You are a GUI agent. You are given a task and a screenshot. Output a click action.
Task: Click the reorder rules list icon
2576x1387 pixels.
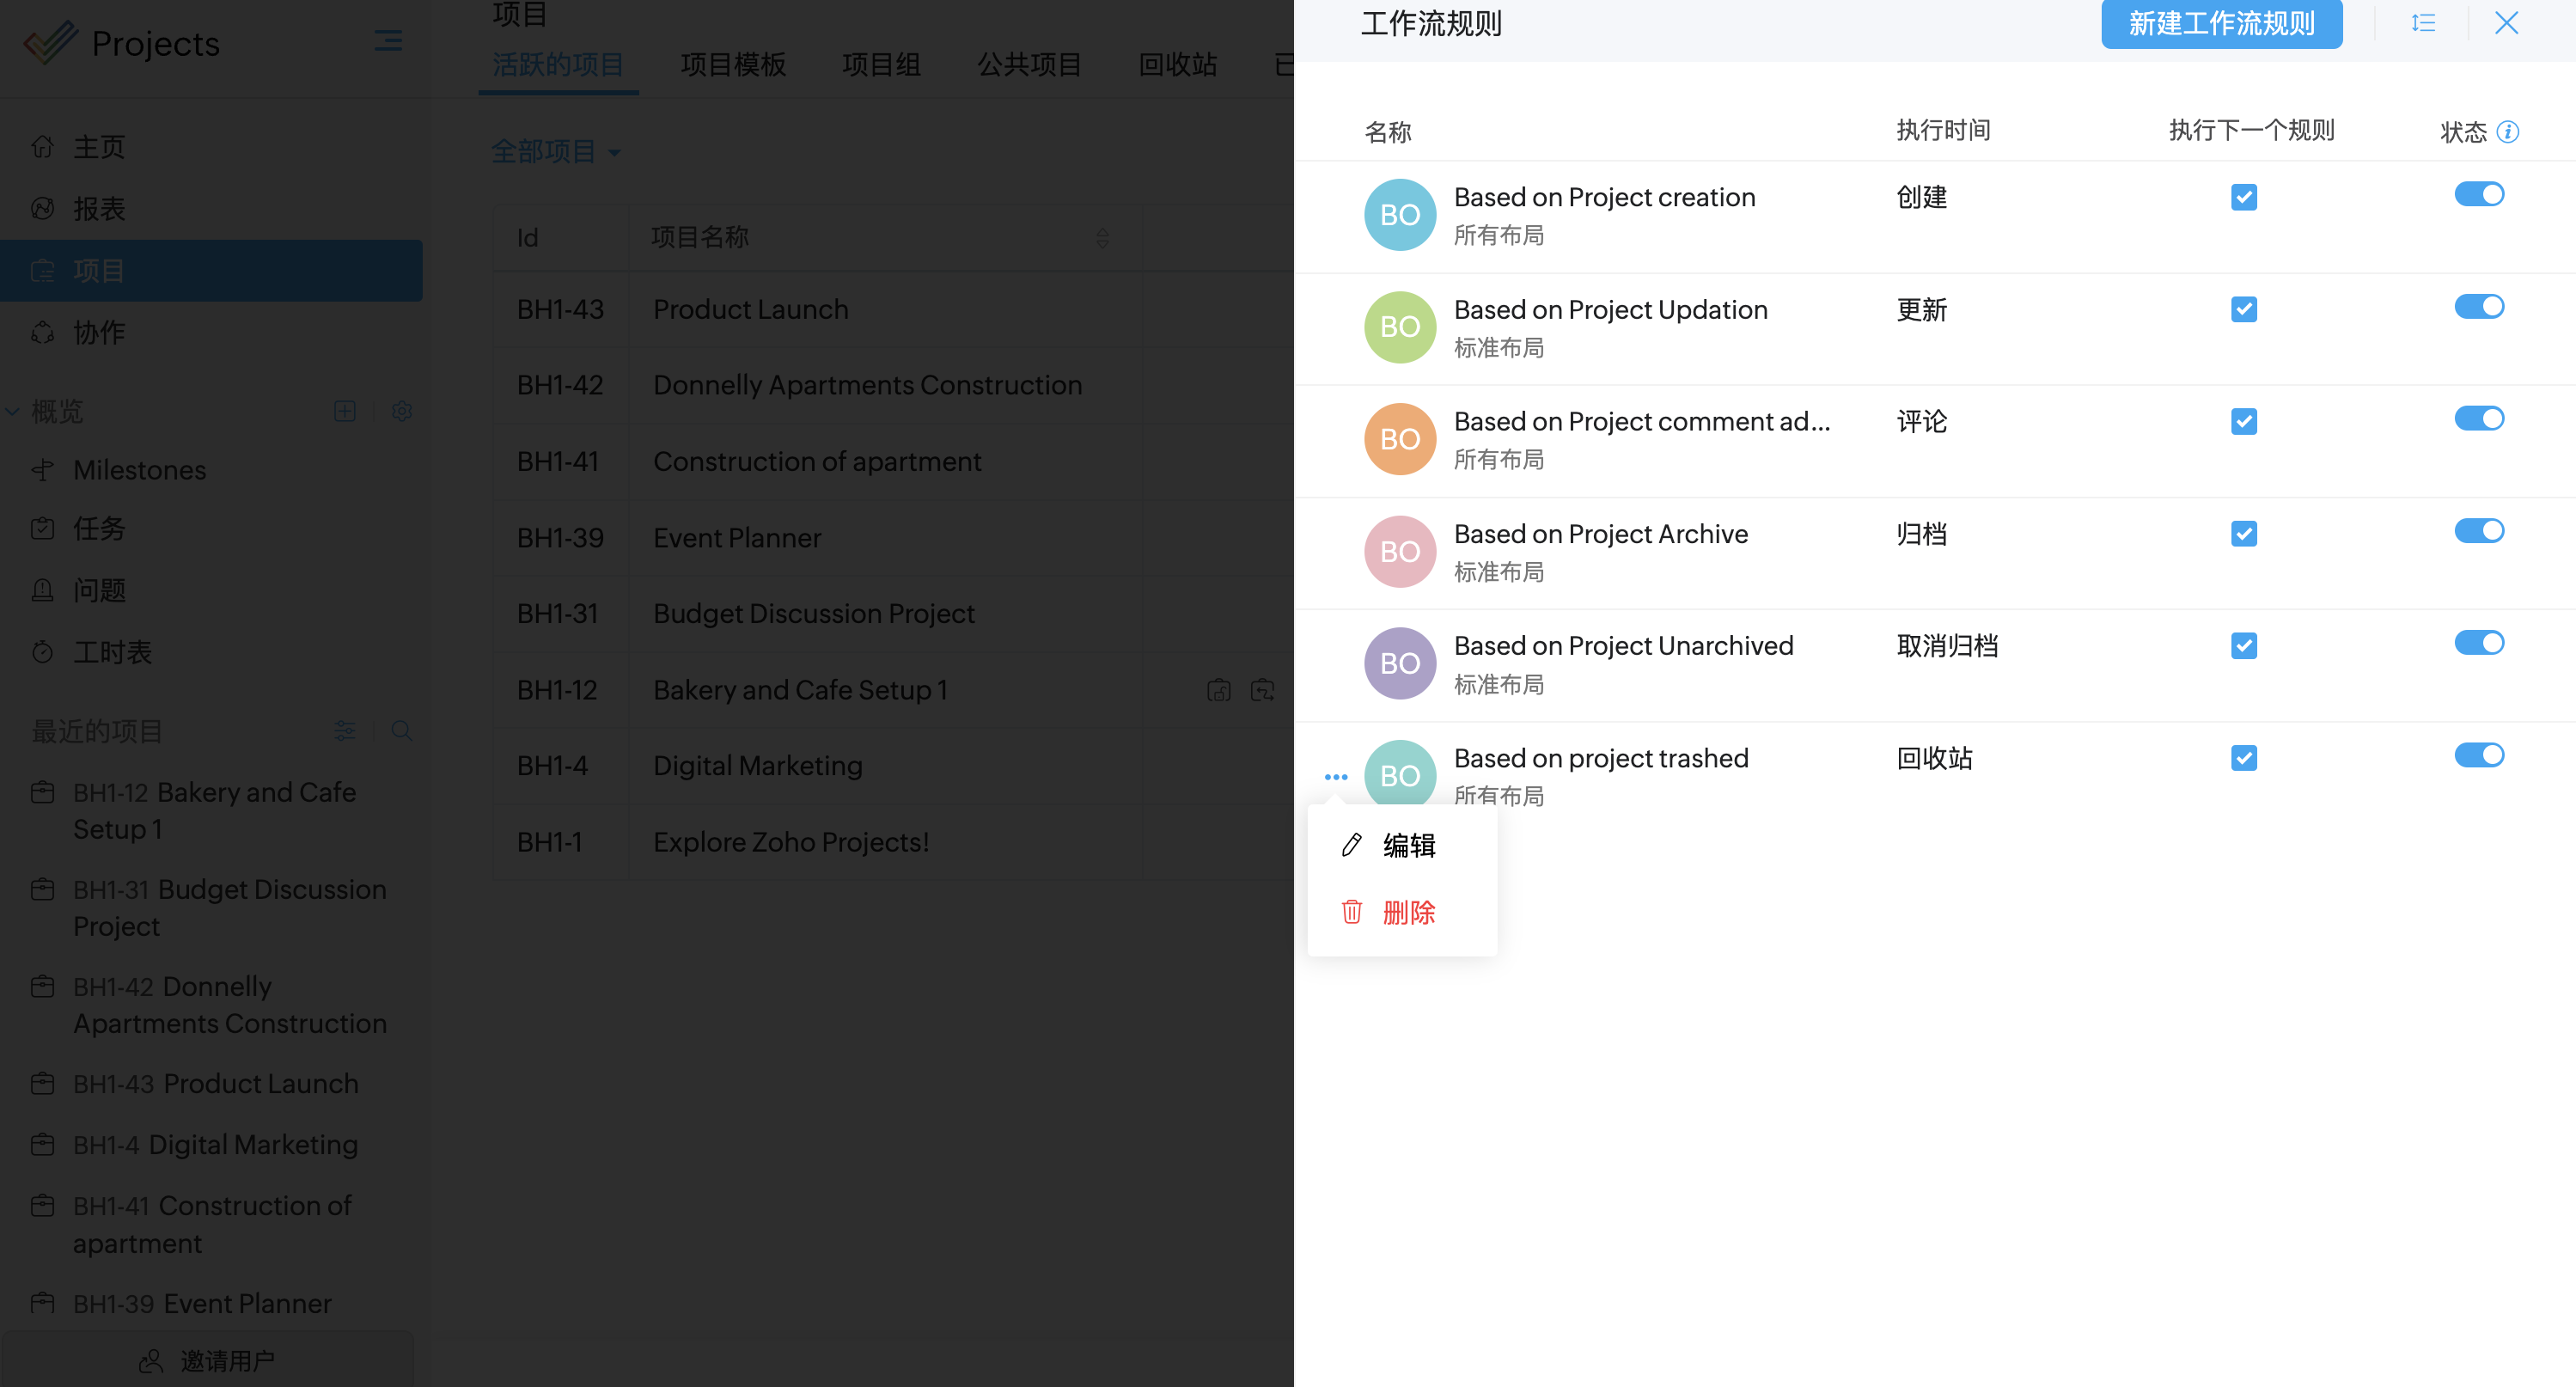(x=2422, y=23)
